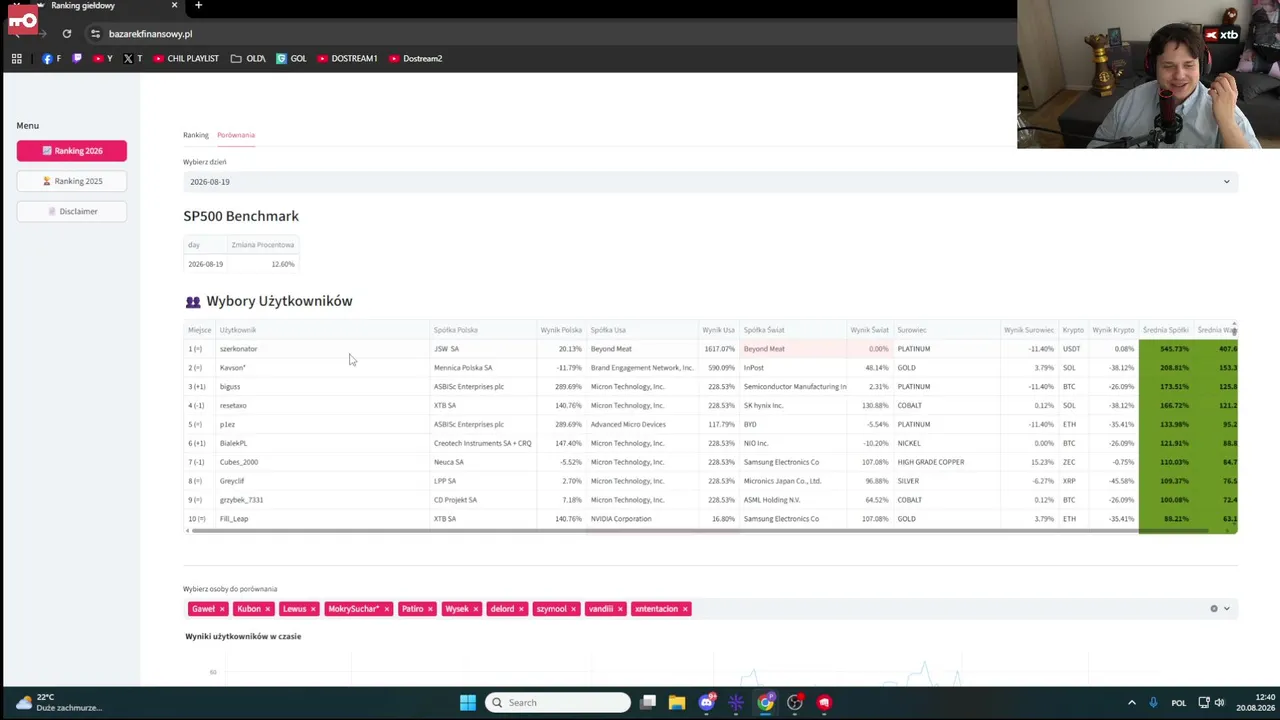Sort by the Spółka Usa column header
The image size is (1280, 720).
point(642,330)
